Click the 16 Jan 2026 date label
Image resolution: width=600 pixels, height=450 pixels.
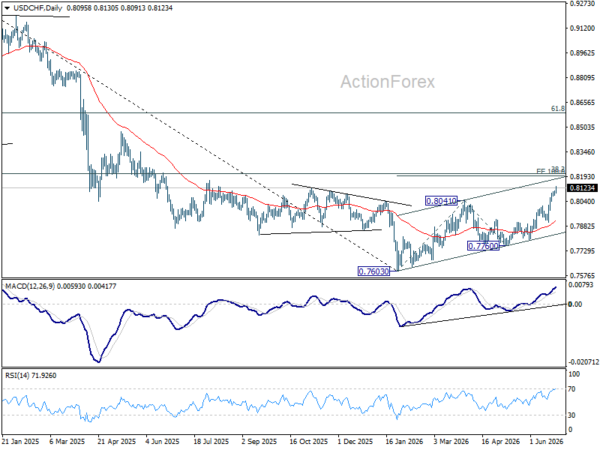click(x=404, y=442)
